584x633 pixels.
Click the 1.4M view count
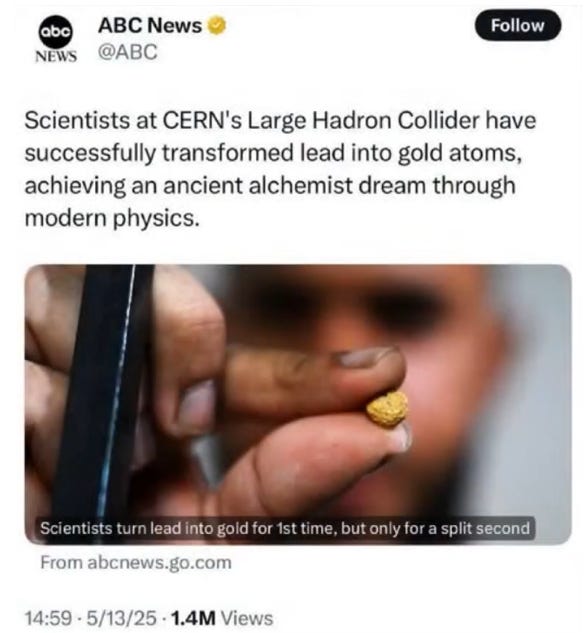point(193,618)
